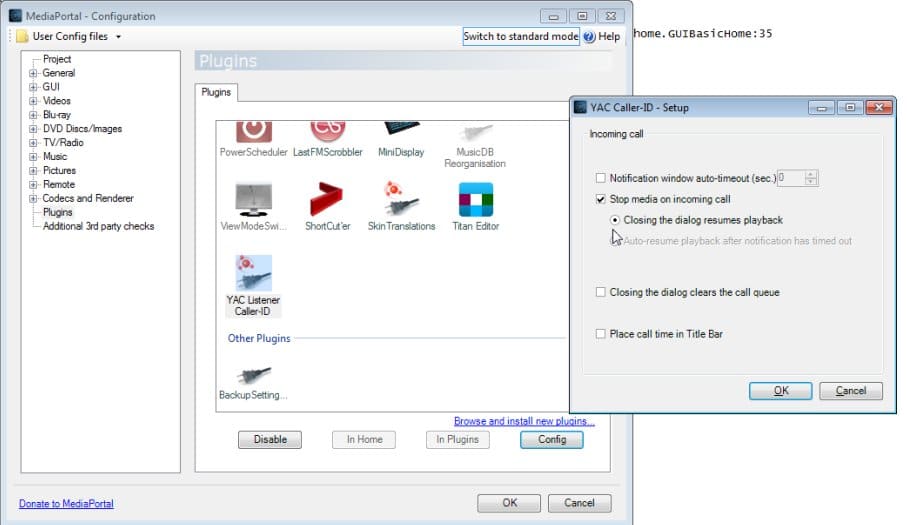Expand the Pictures tree node
907x525 pixels.
(33, 171)
